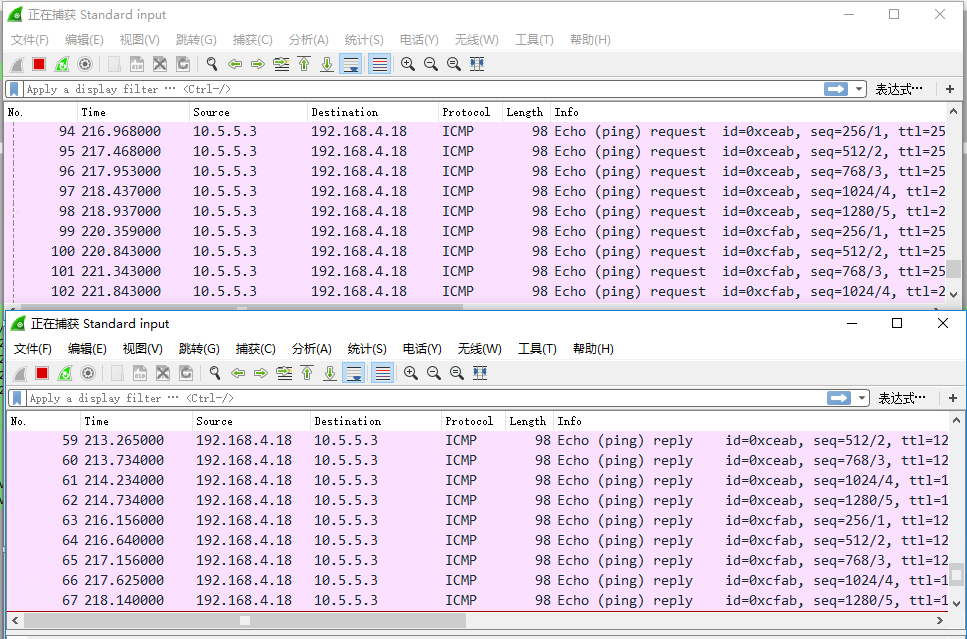Viewport: 967px width, 639px height.
Task: Select Resize columns icon in top window
Action: pyautogui.click(x=477, y=64)
